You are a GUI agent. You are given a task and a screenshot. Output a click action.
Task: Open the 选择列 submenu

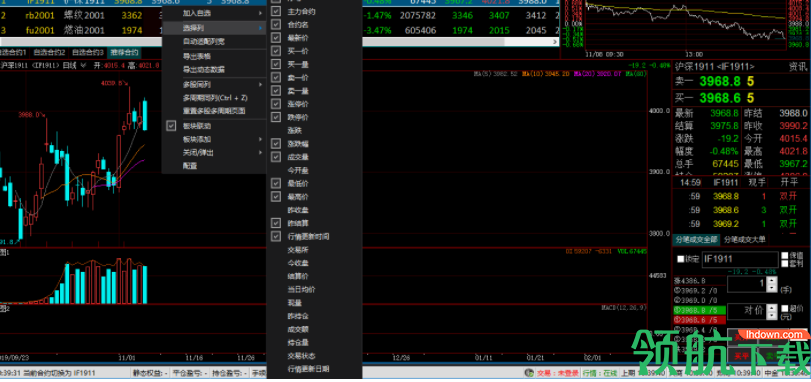coord(214,27)
